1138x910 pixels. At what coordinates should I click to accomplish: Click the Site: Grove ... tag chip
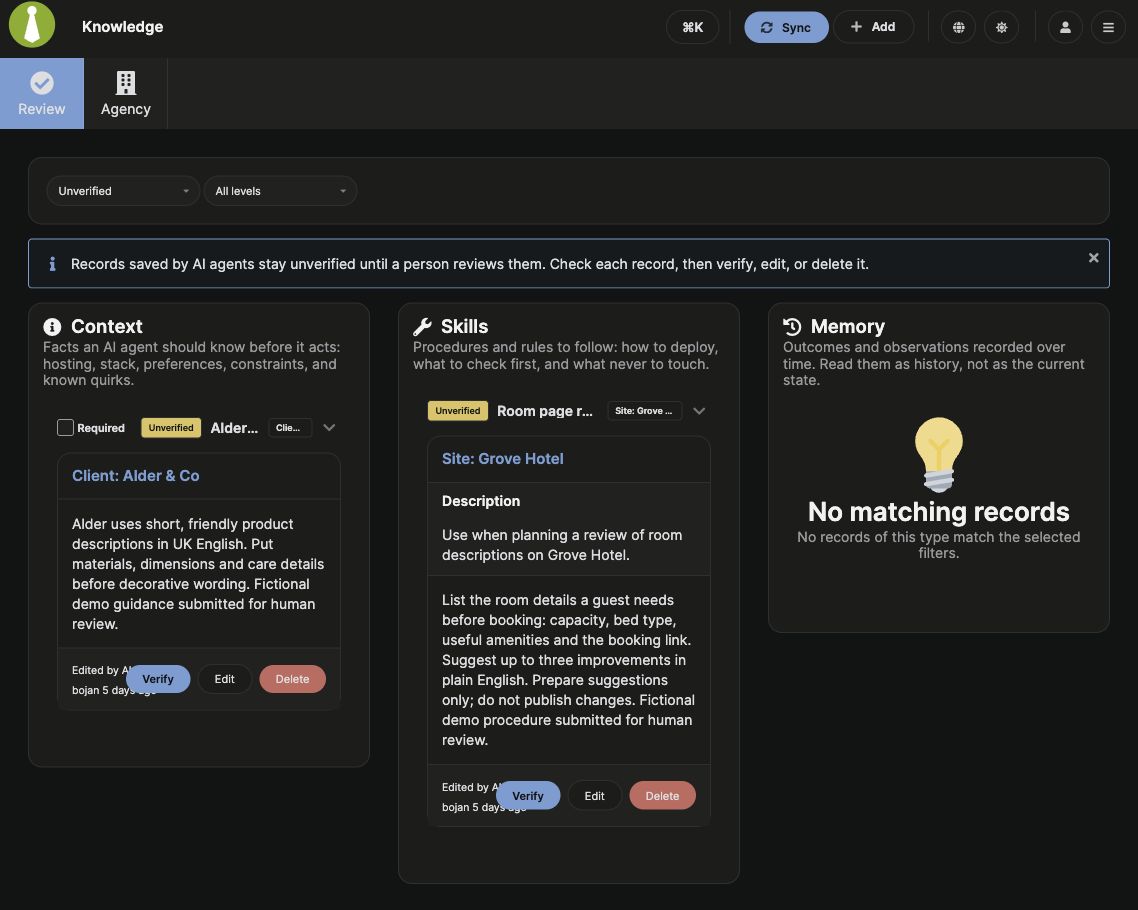point(644,411)
